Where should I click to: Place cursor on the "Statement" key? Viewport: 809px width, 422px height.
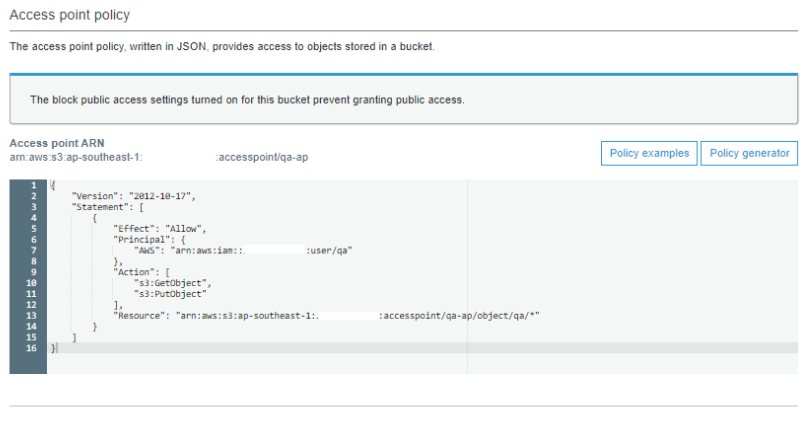click(100, 207)
